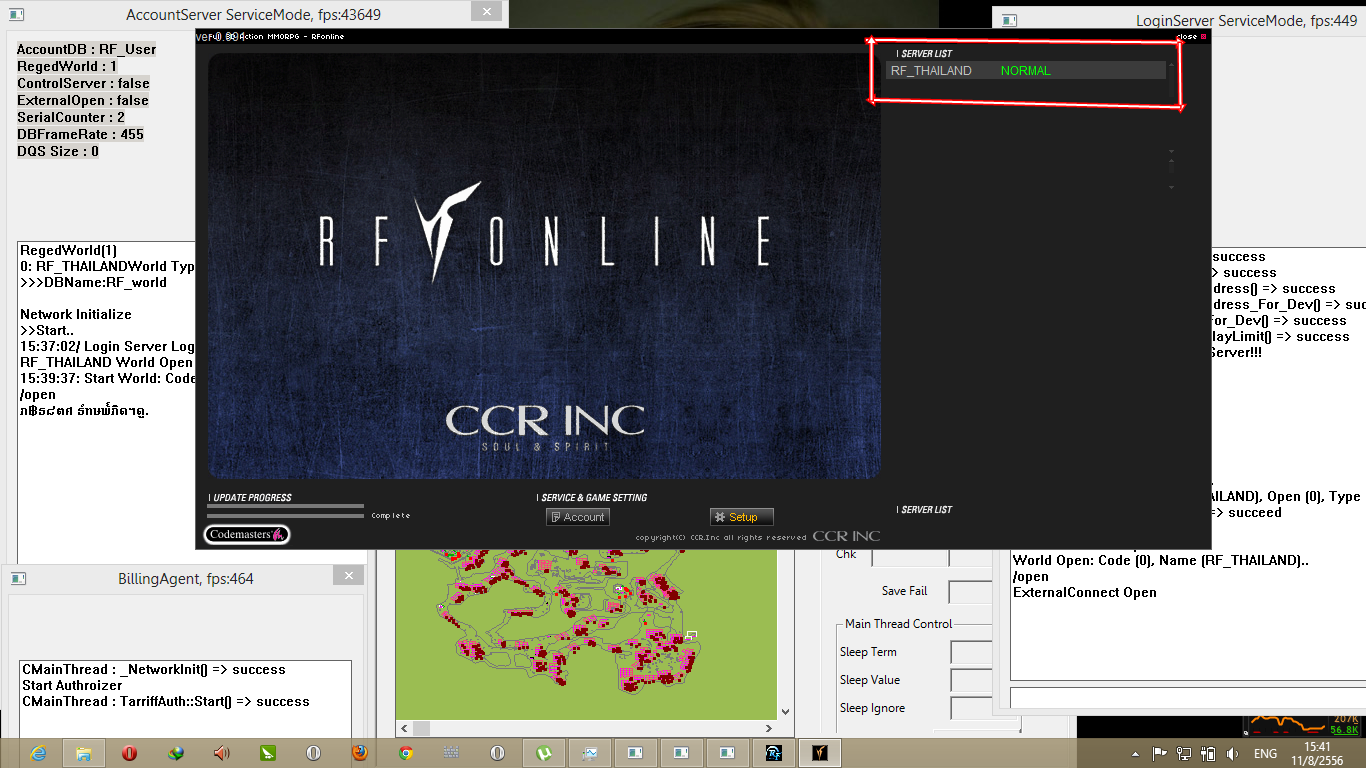Close the RF Online launcher
Viewport: 1366px width, 768px height.
tap(1191, 37)
